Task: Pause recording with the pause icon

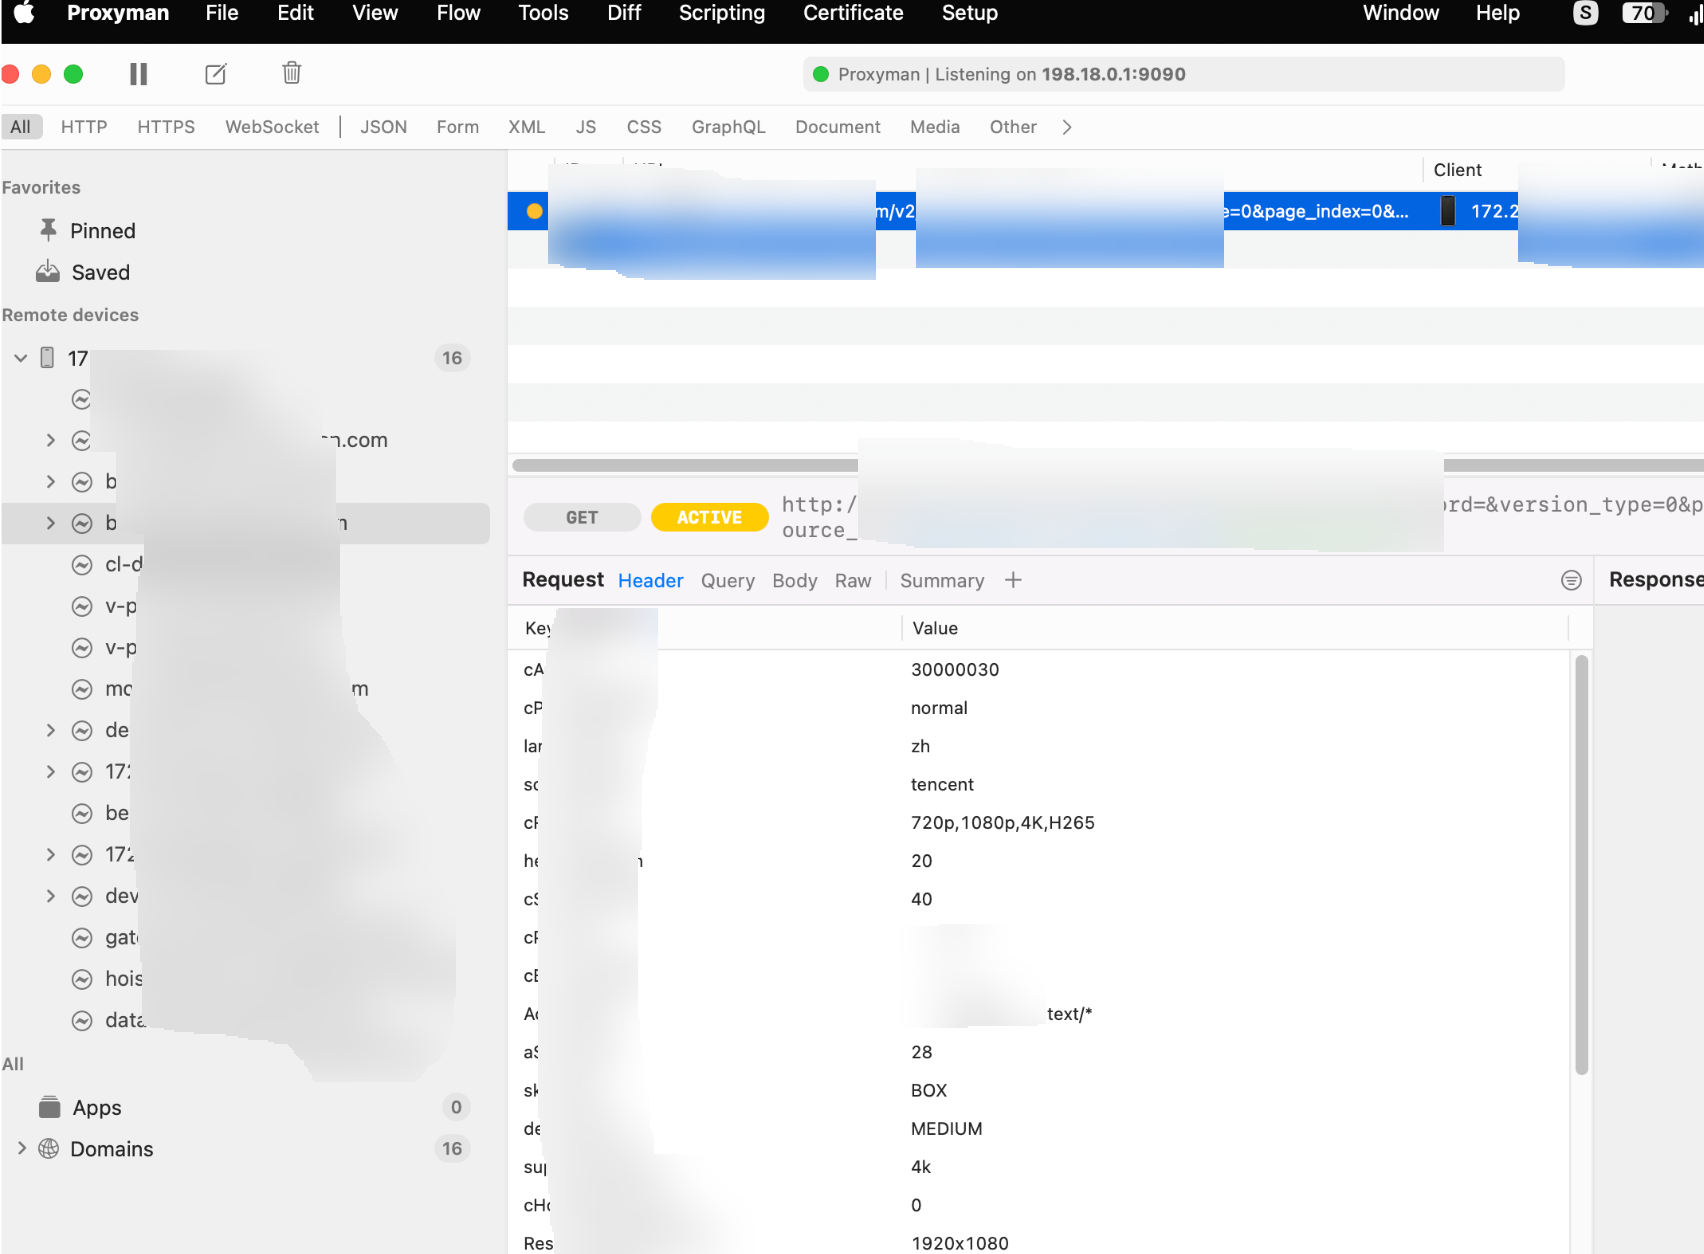Action: (138, 74)
